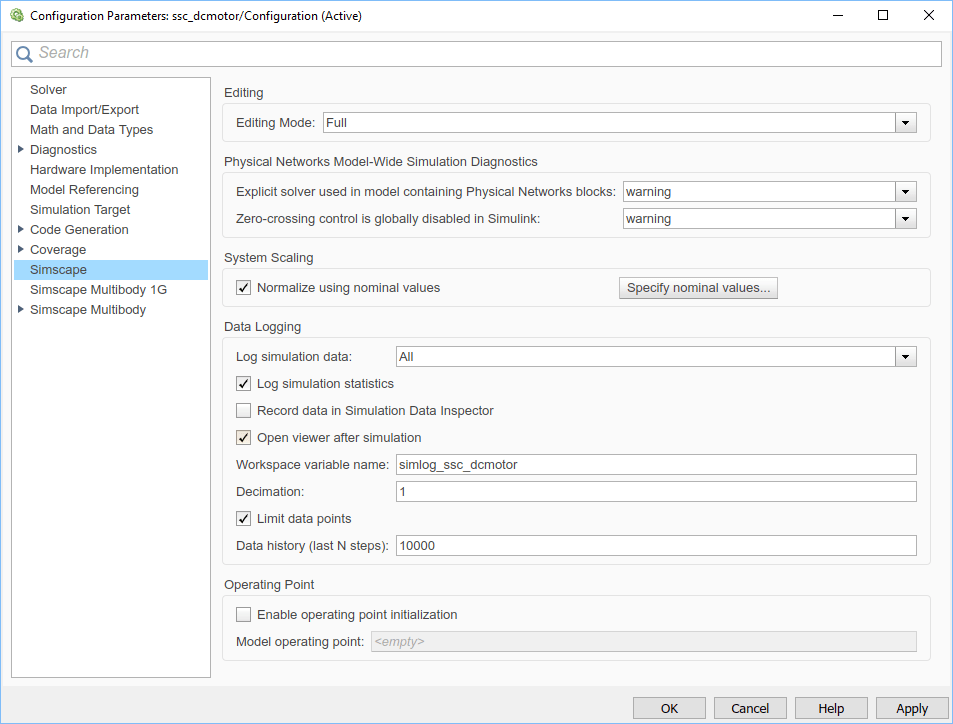Open the Simscape Multibody 1G pane
953x724 pixels.
click(98, 290)
